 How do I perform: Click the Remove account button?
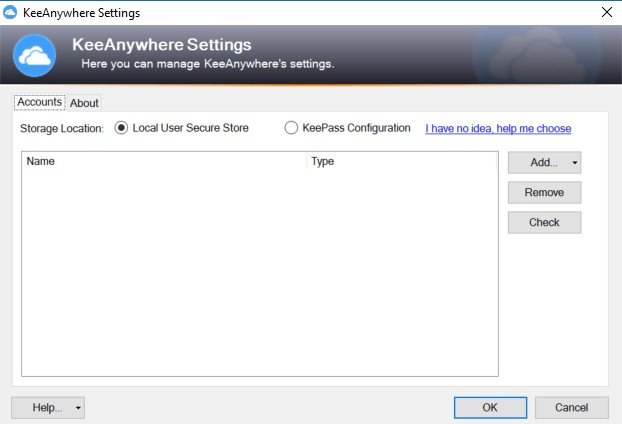tap(544, 192)
